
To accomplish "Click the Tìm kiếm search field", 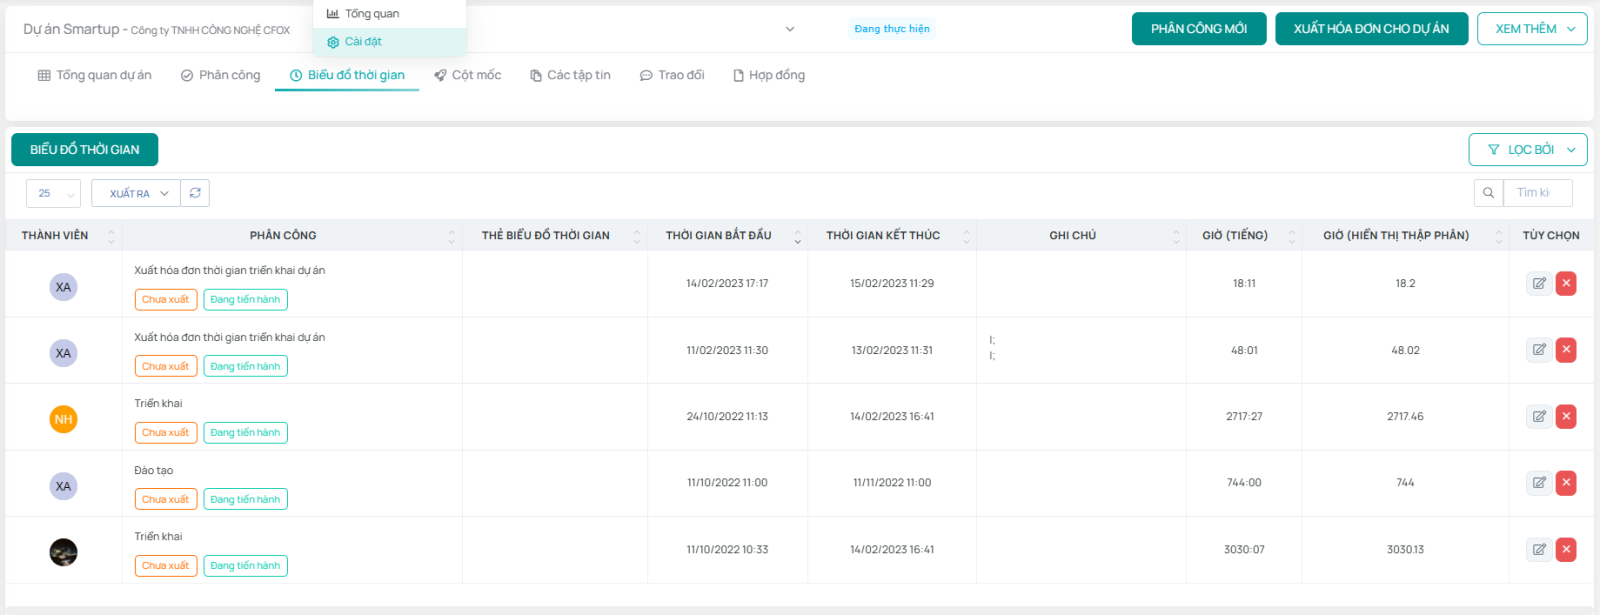I will [x=1537, y=193].
